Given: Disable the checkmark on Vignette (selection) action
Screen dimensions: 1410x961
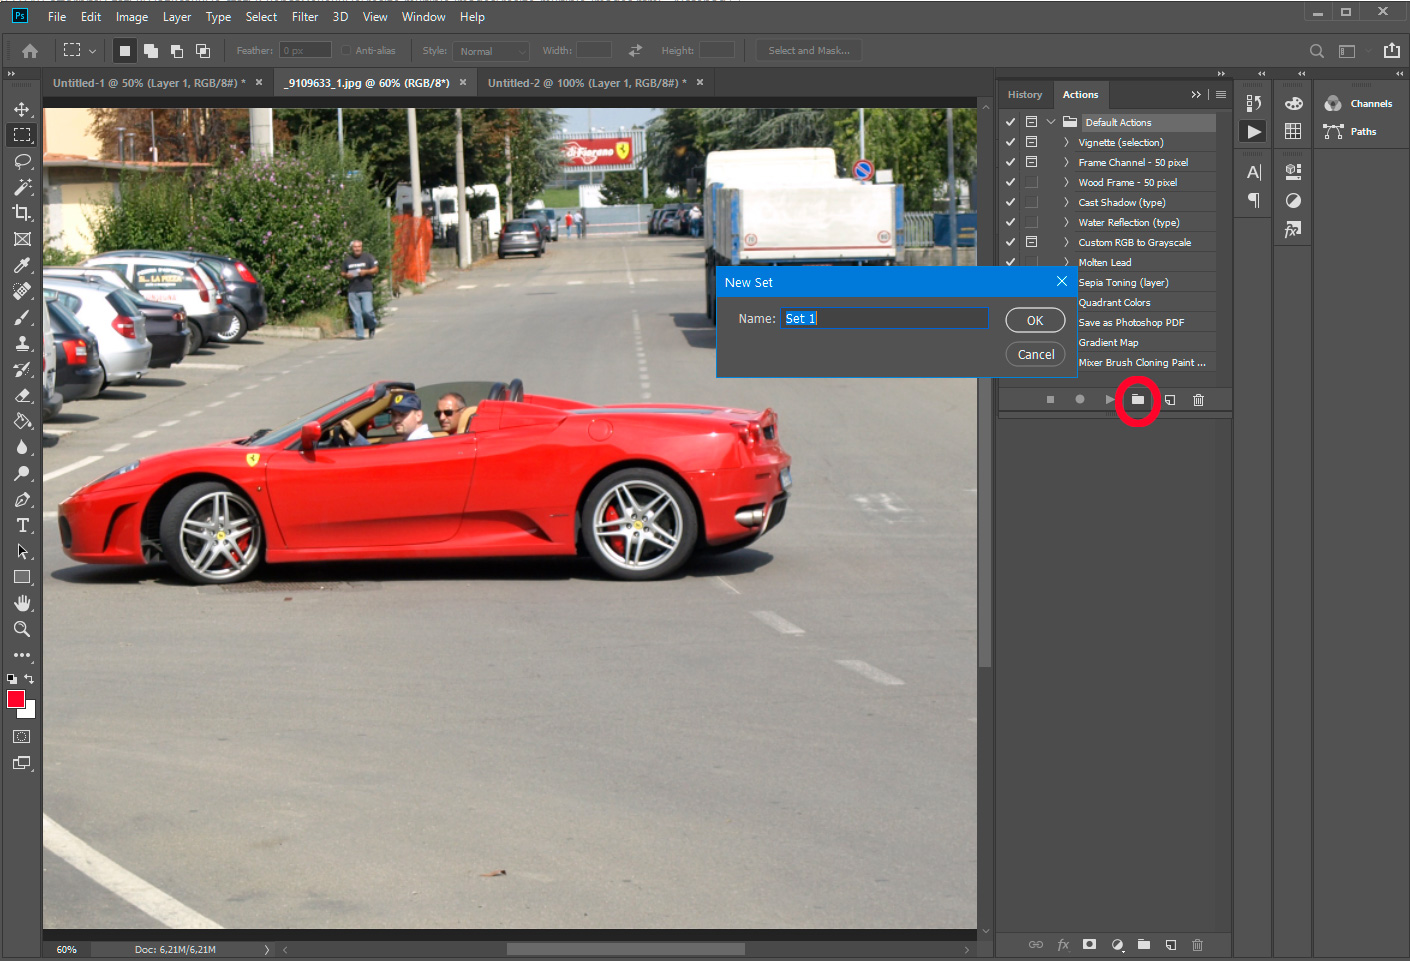Looking at the screenshot, I should click(x=1009, y=142).
